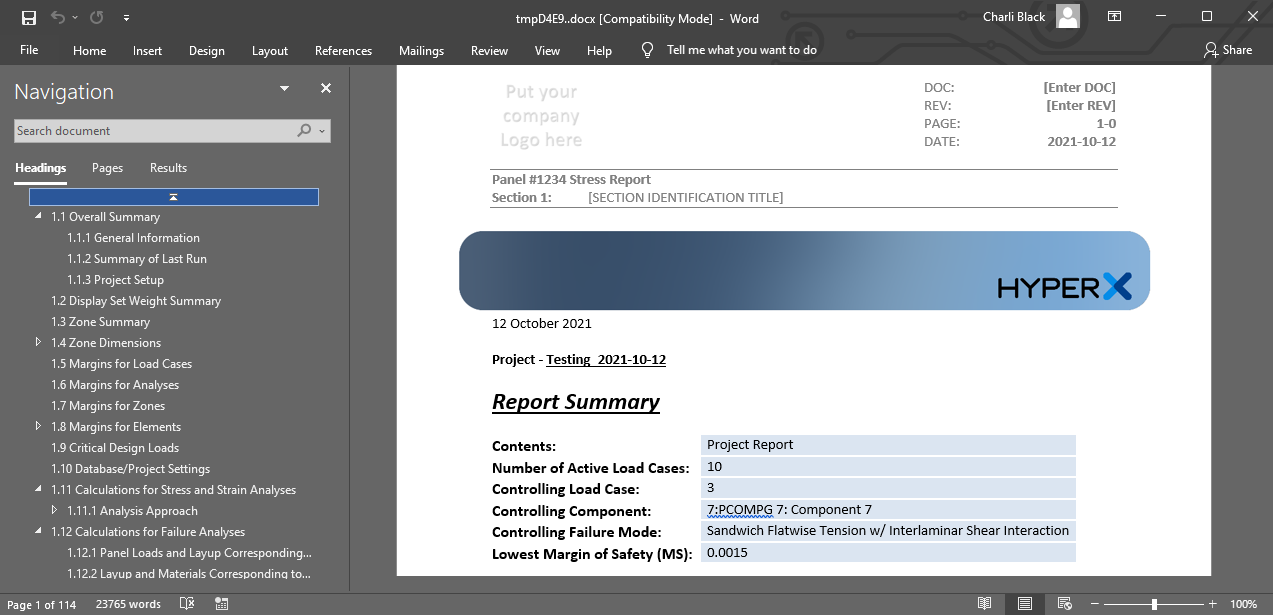Go to 1.4 Zone Dimensions heading
1273x615 pixels.
(x=106, y=343)
